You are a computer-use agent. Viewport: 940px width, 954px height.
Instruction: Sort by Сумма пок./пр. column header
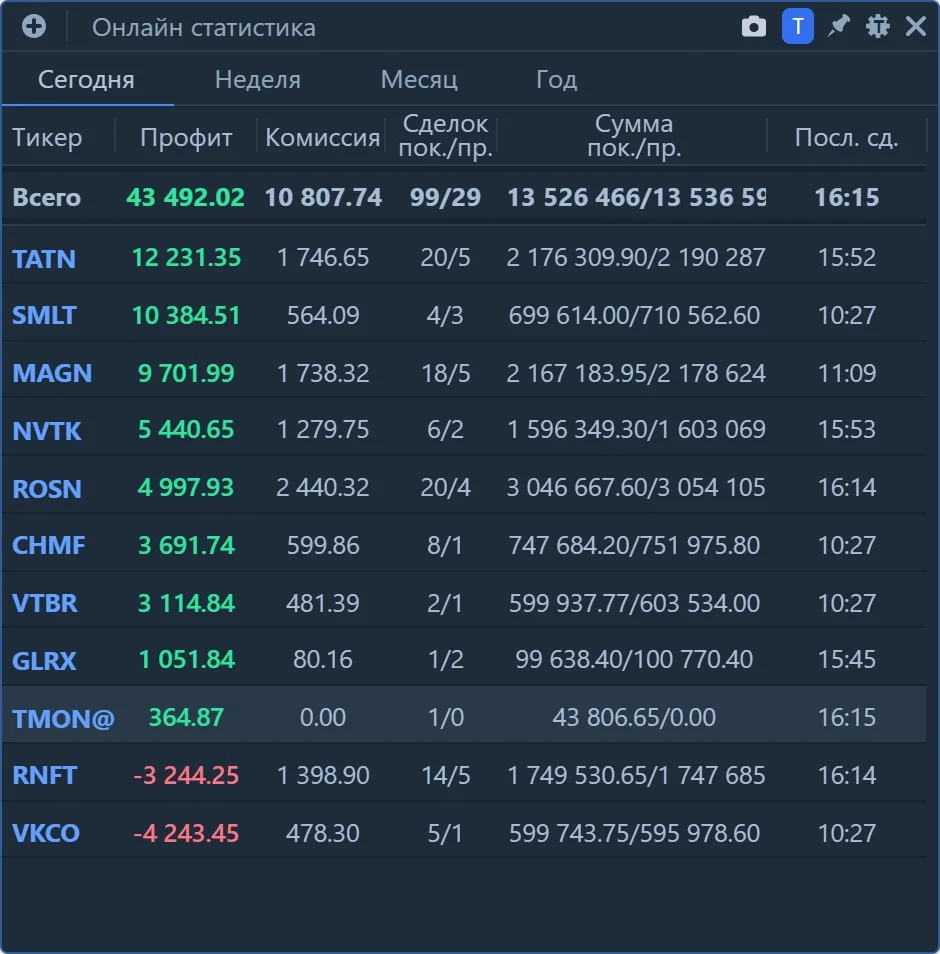click(634, 136)
